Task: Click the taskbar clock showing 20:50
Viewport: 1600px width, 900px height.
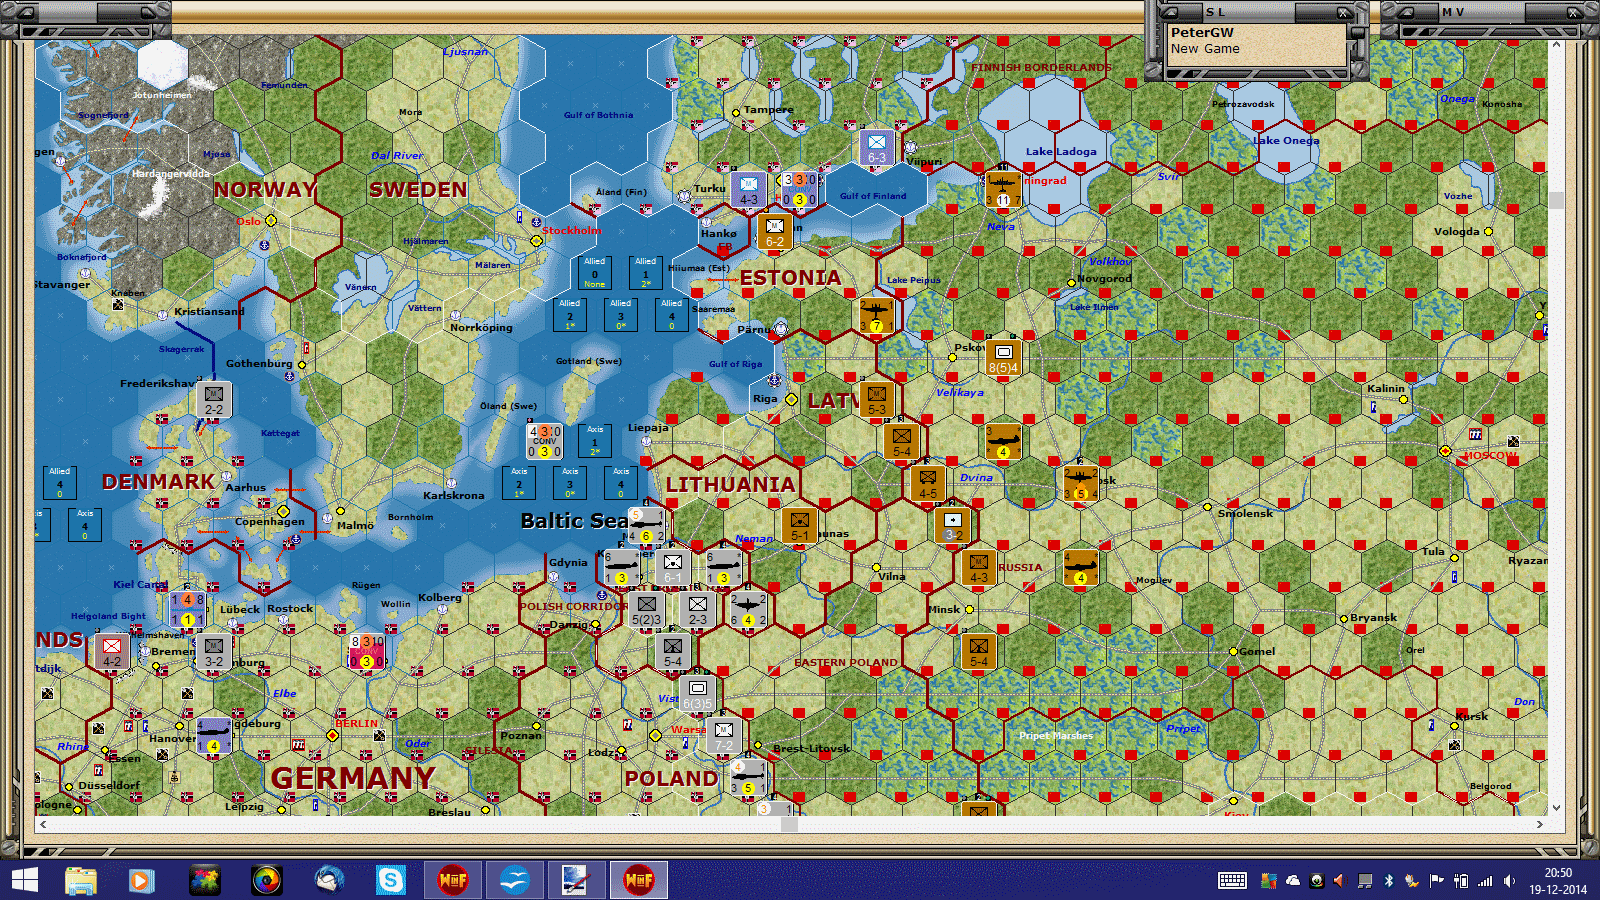Action: [x=1558, y=873]
